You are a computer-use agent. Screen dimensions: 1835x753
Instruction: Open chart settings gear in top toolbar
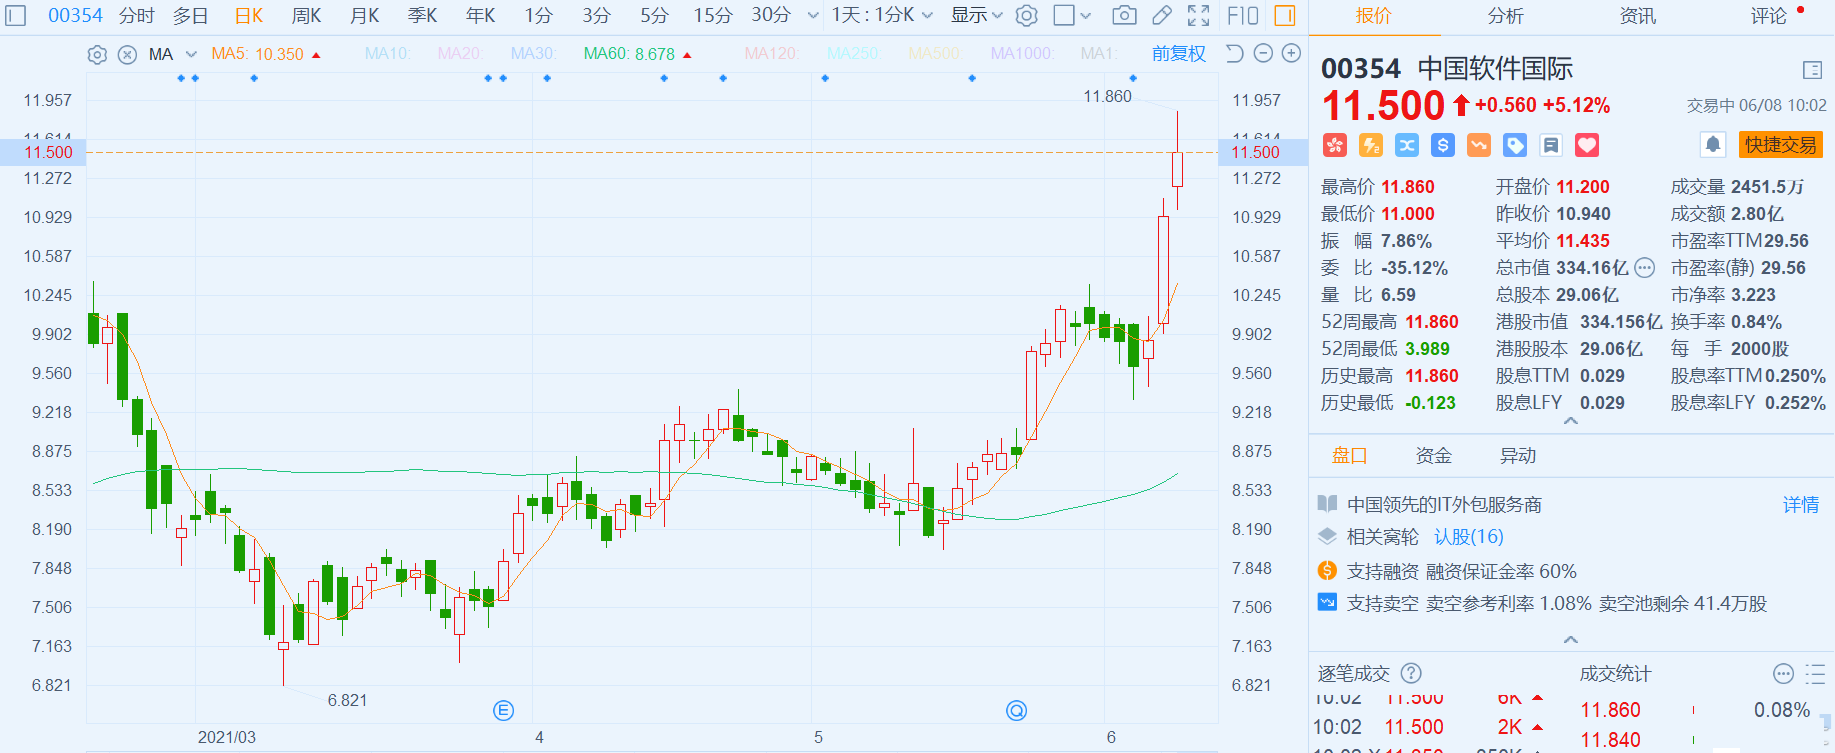(x=1026, y=15)
